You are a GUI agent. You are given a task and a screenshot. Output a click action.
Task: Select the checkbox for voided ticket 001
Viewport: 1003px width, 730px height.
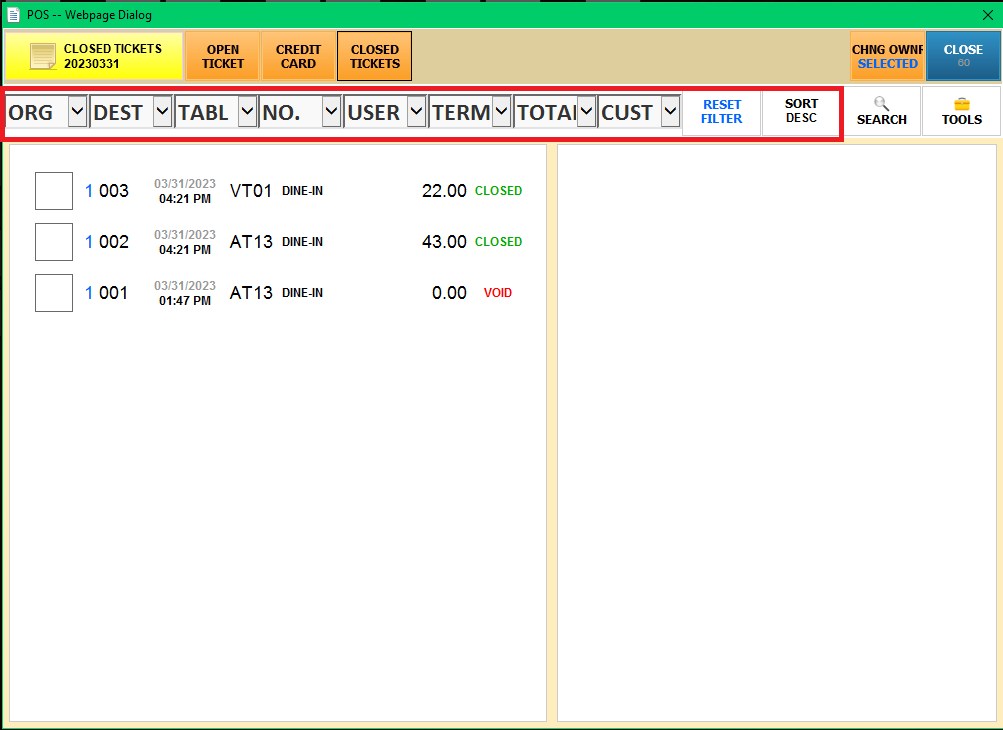pos(54,293)
